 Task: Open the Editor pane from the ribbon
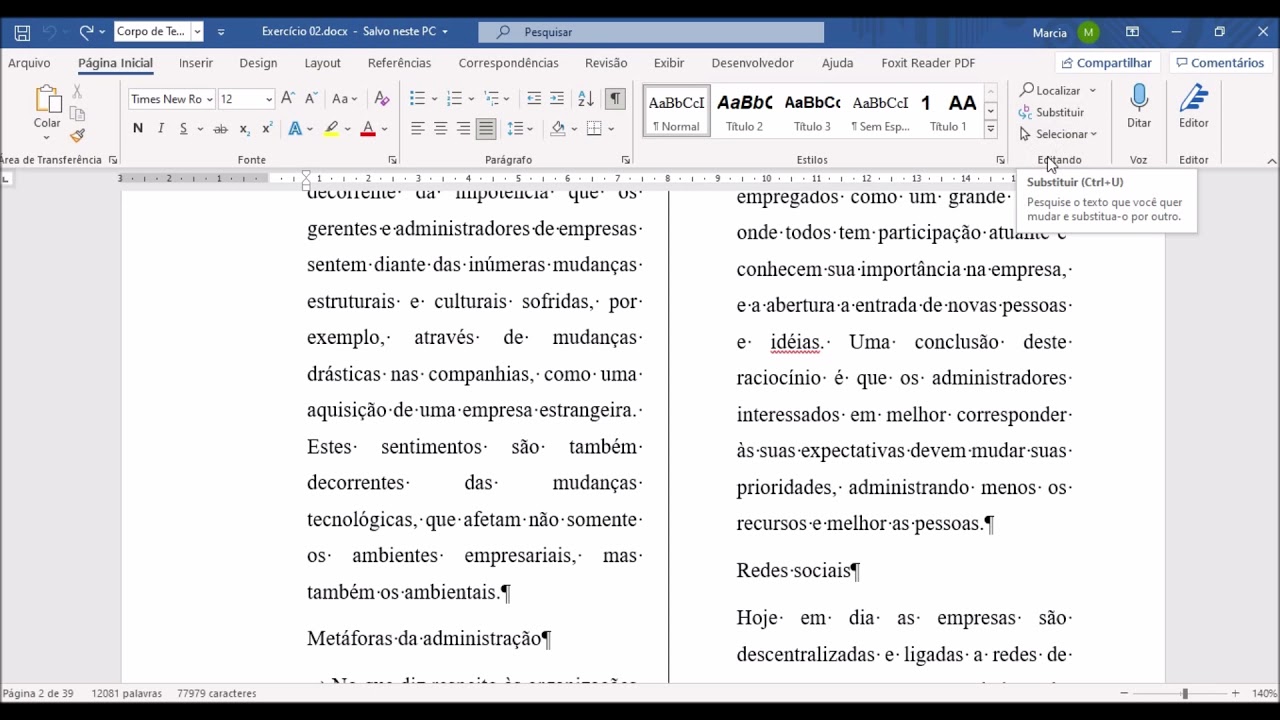pos(1193,107)
